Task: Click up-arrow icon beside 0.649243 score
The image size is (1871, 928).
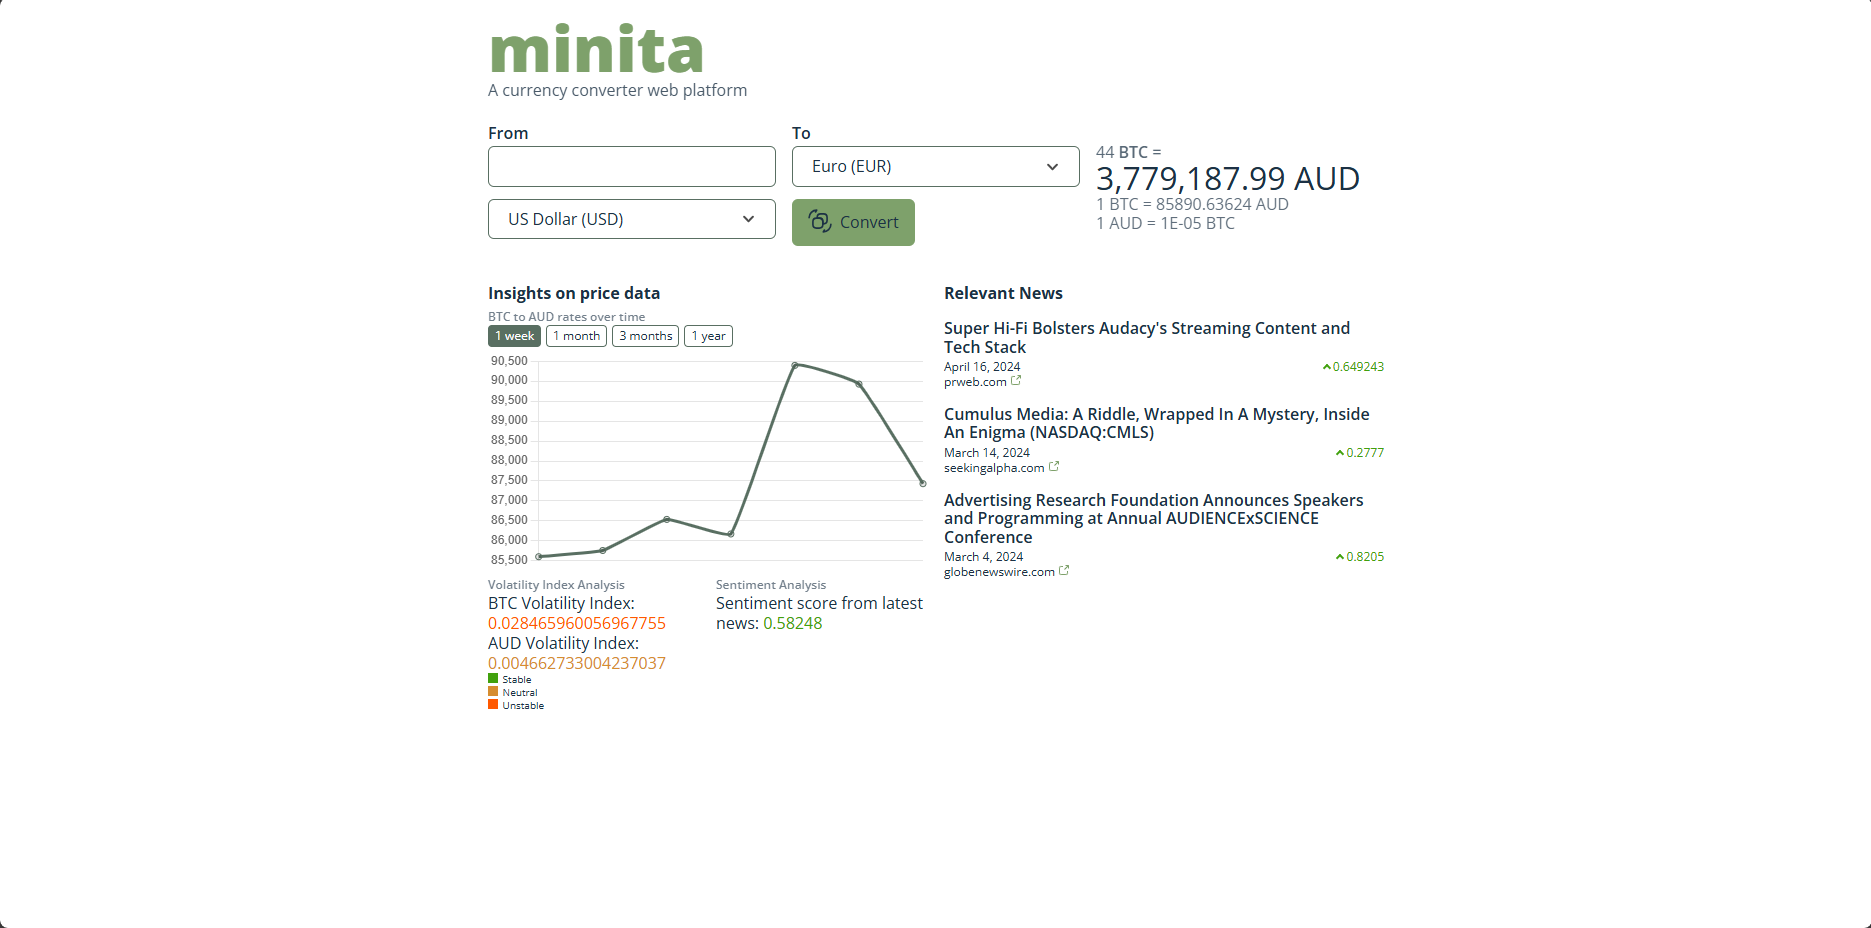Action: click(1327, 367)
